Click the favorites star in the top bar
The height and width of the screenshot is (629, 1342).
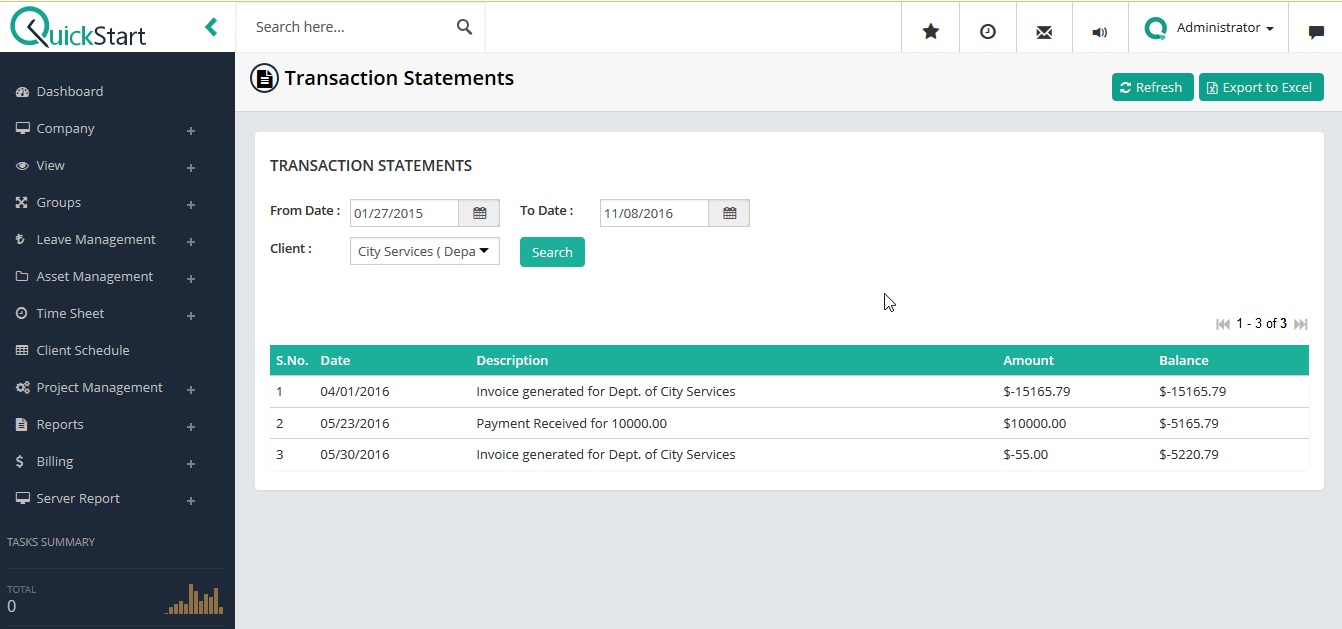[x=930, y=30]
